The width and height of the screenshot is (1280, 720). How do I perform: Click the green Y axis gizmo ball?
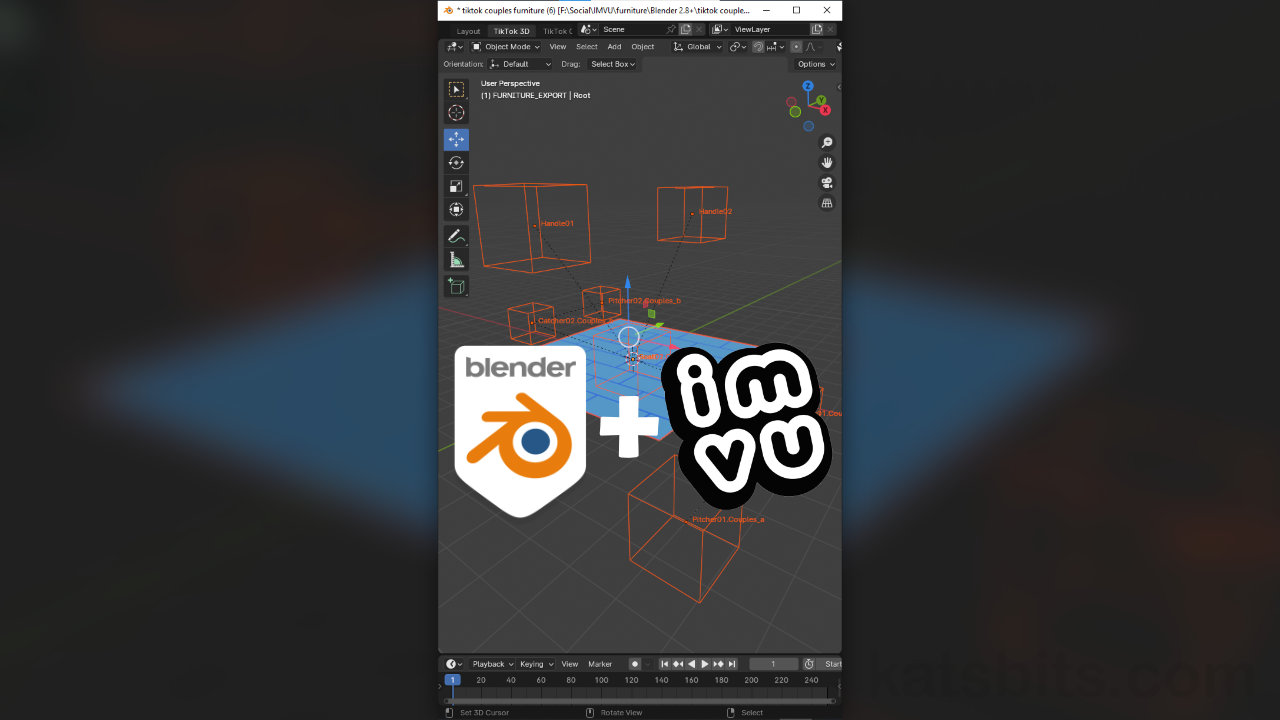[820, 100]
